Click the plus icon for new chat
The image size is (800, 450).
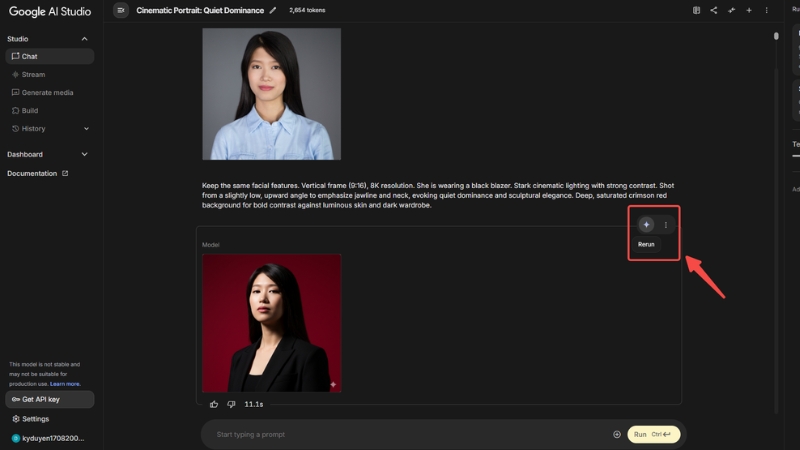point(749,10)
